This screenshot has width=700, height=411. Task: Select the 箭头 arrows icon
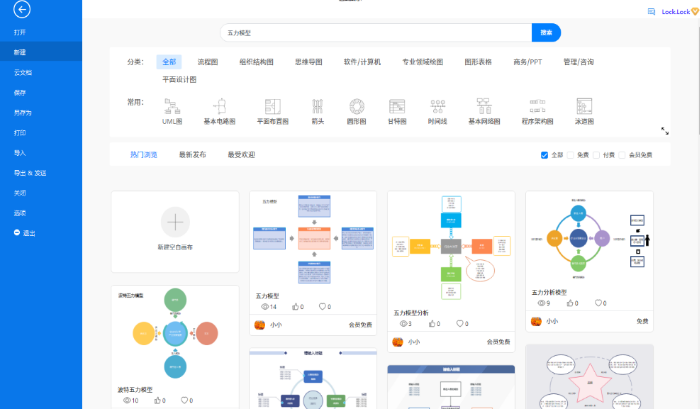coord(317,107)
